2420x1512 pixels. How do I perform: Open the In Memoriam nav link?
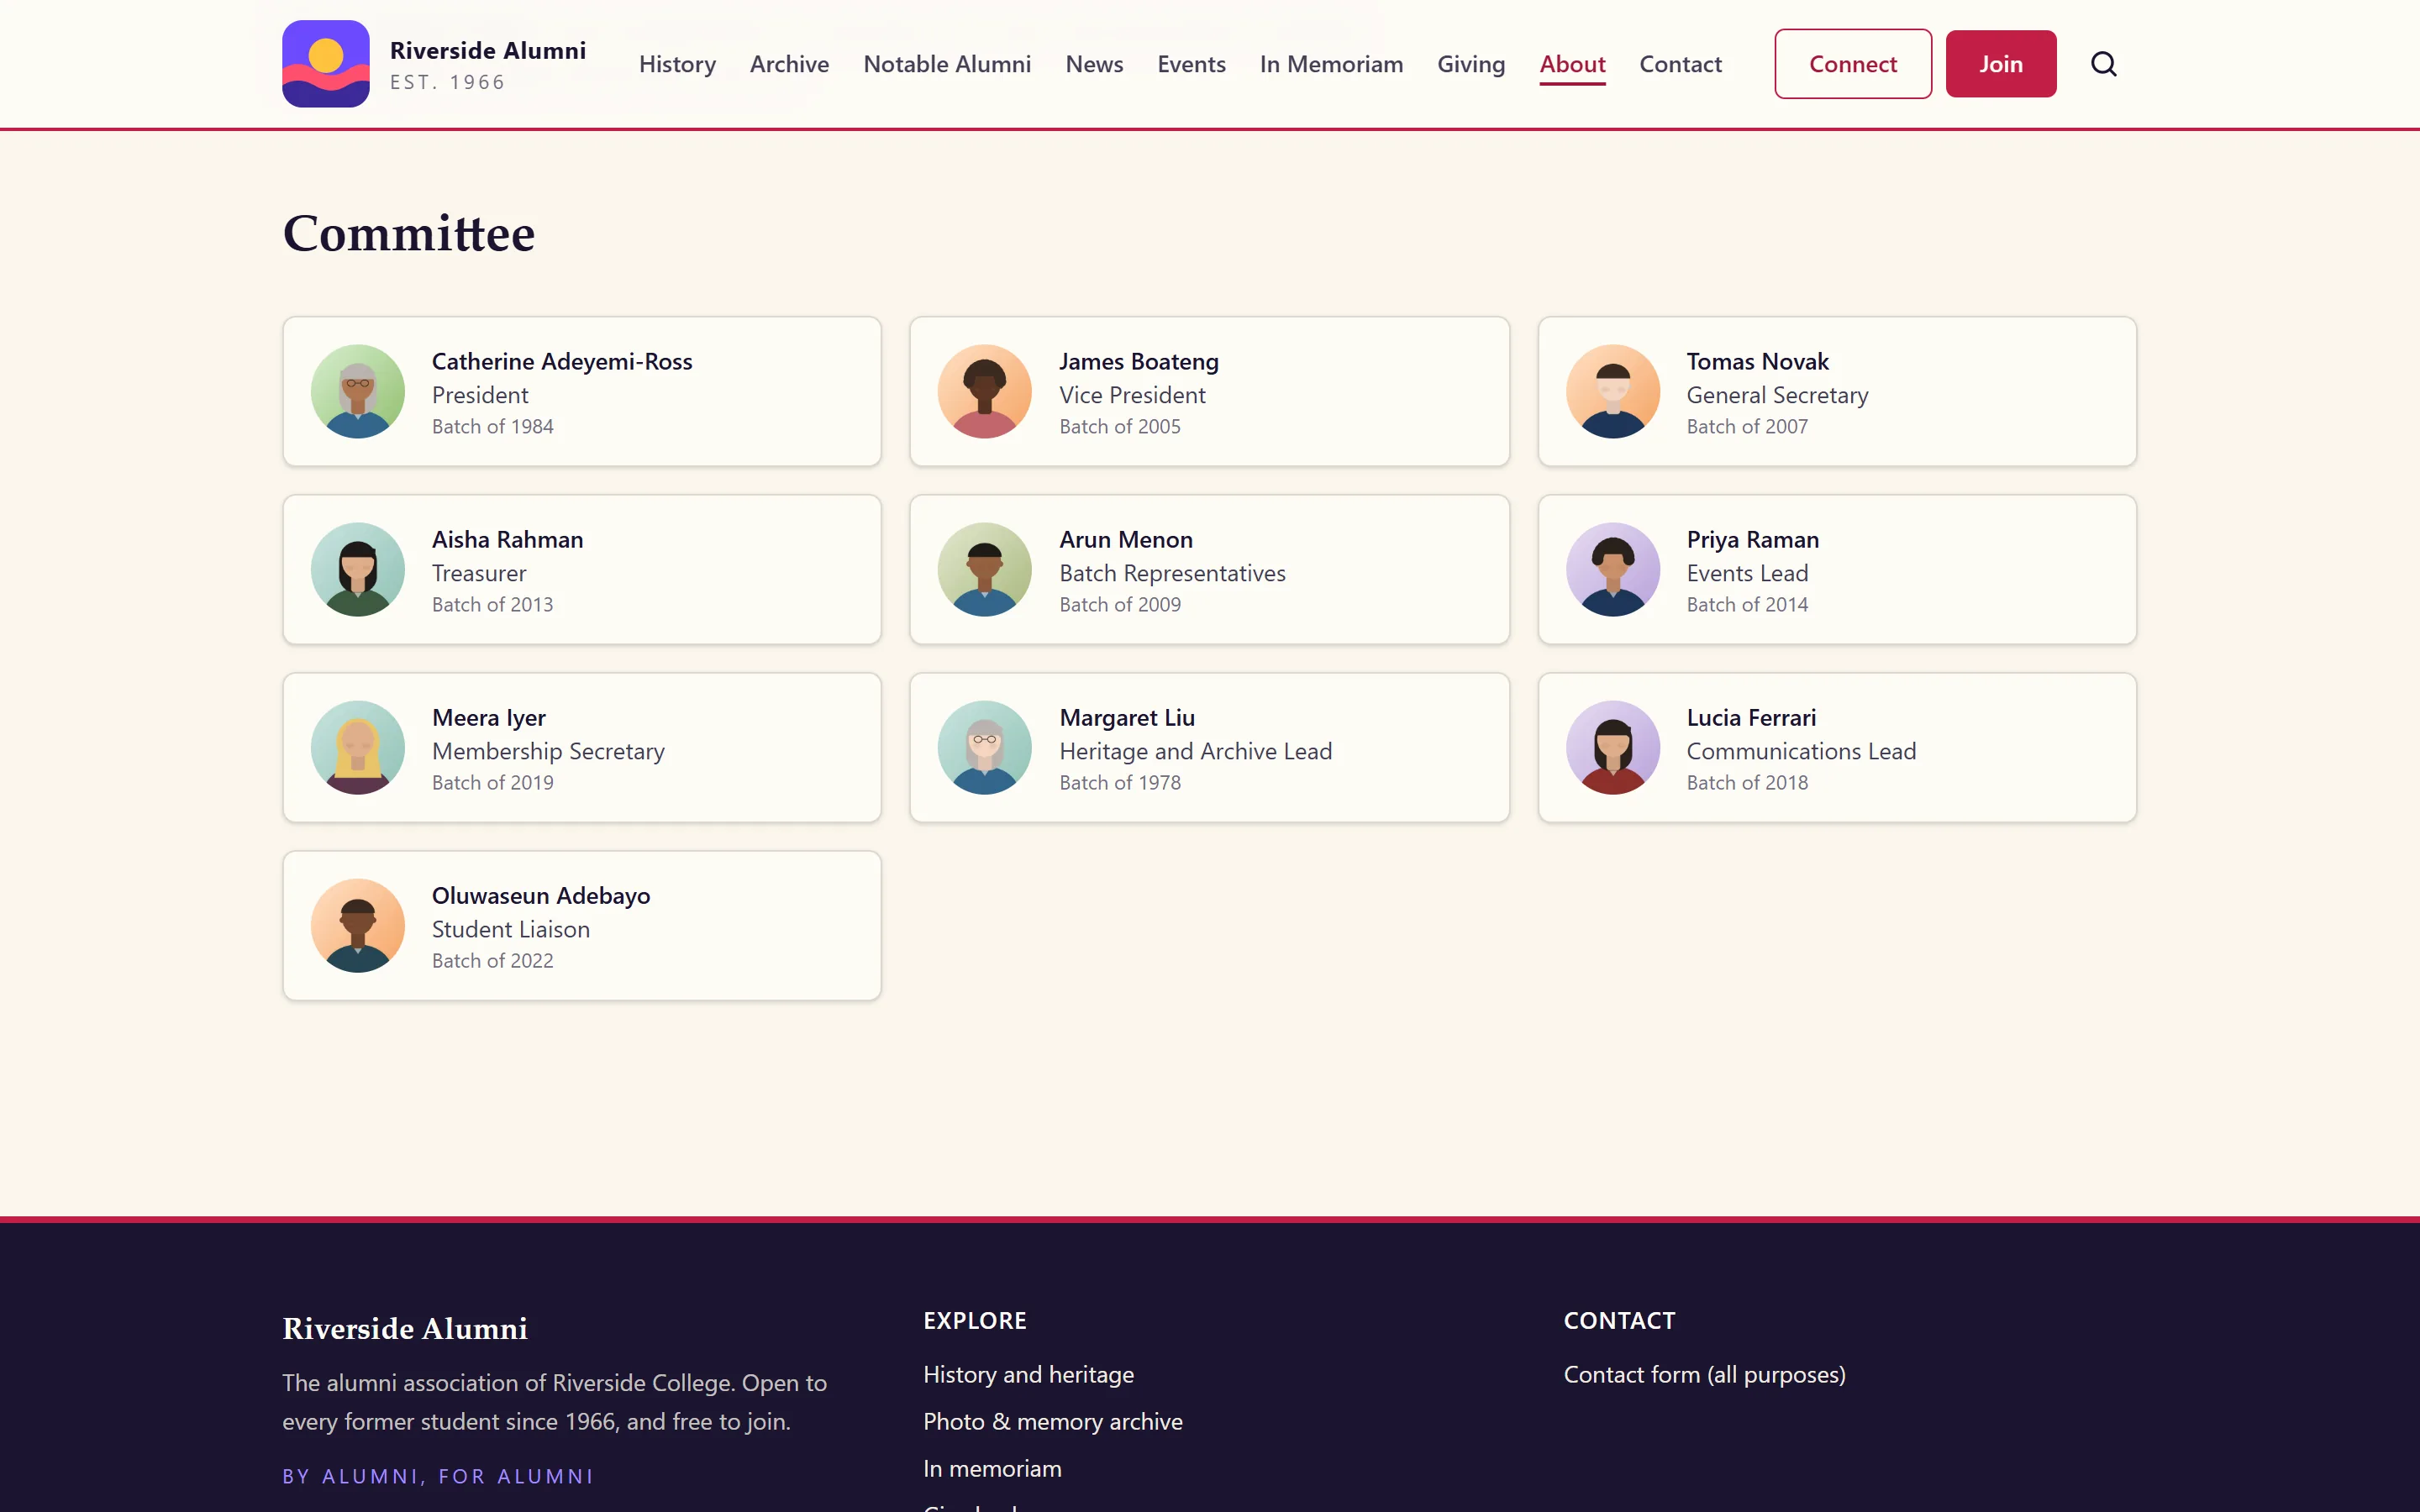click(x=1331, y=64)
